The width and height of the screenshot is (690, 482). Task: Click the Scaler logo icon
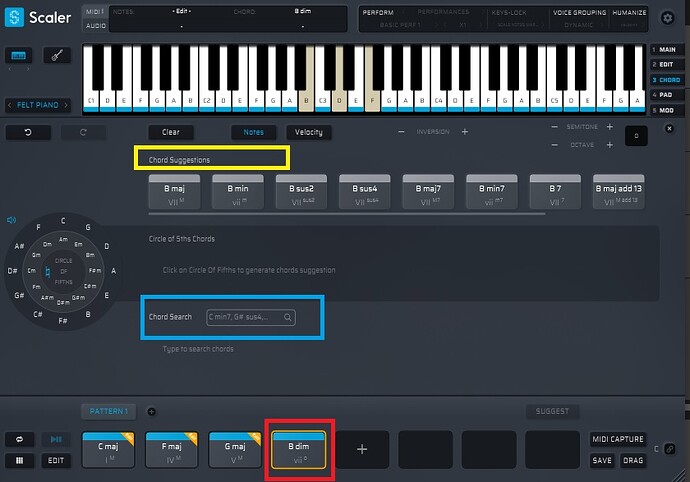14,17
